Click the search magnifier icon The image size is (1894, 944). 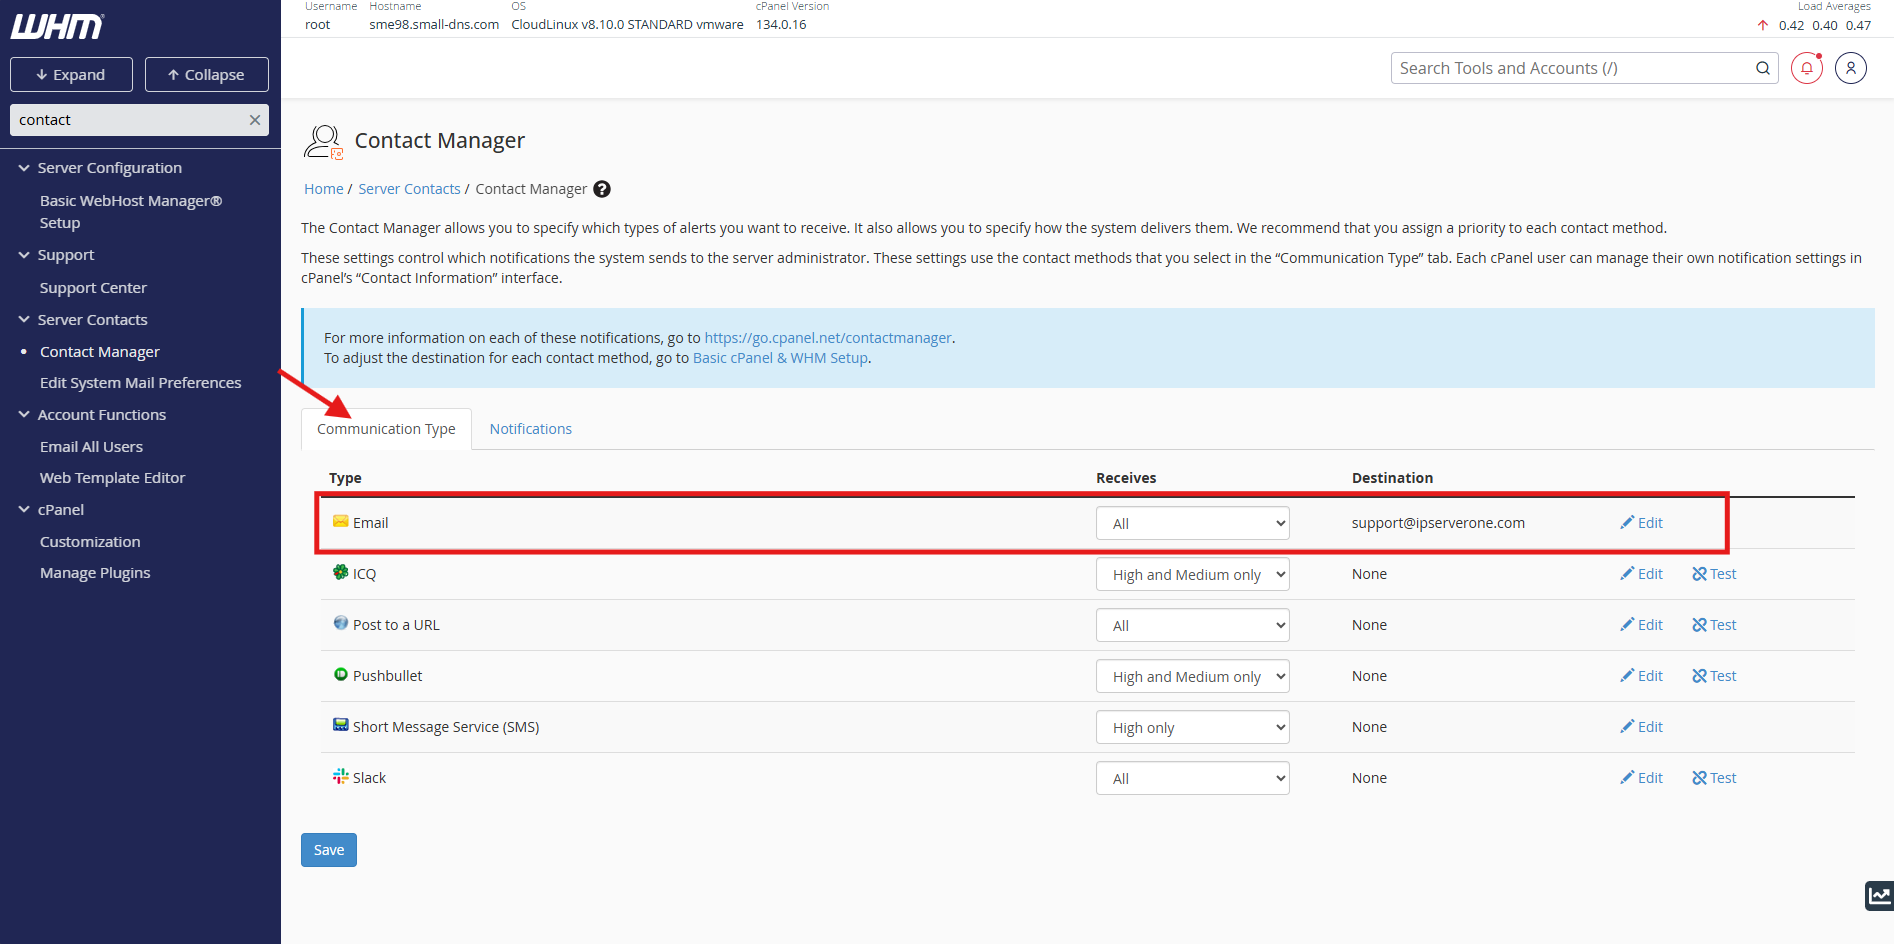click(1762, 68)
